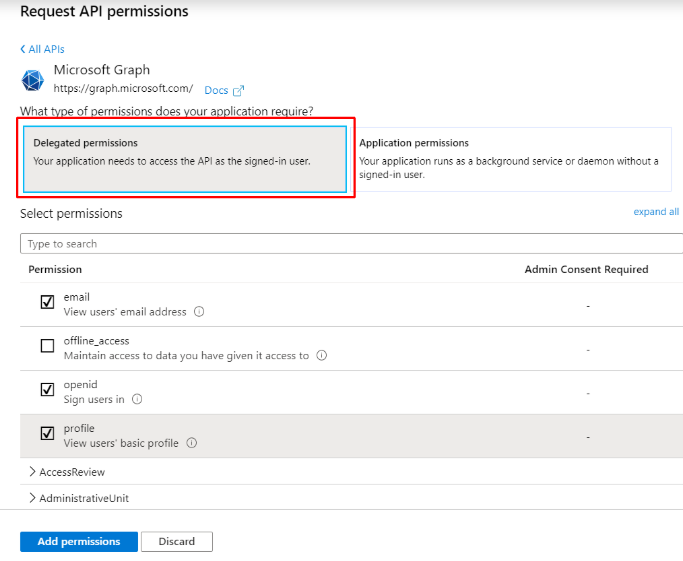Image resolution: width=683 pixels, height=561 pixels.
Task: Select the Delegated permissions option
Action: pyautogui.click(x=184, y=158)
